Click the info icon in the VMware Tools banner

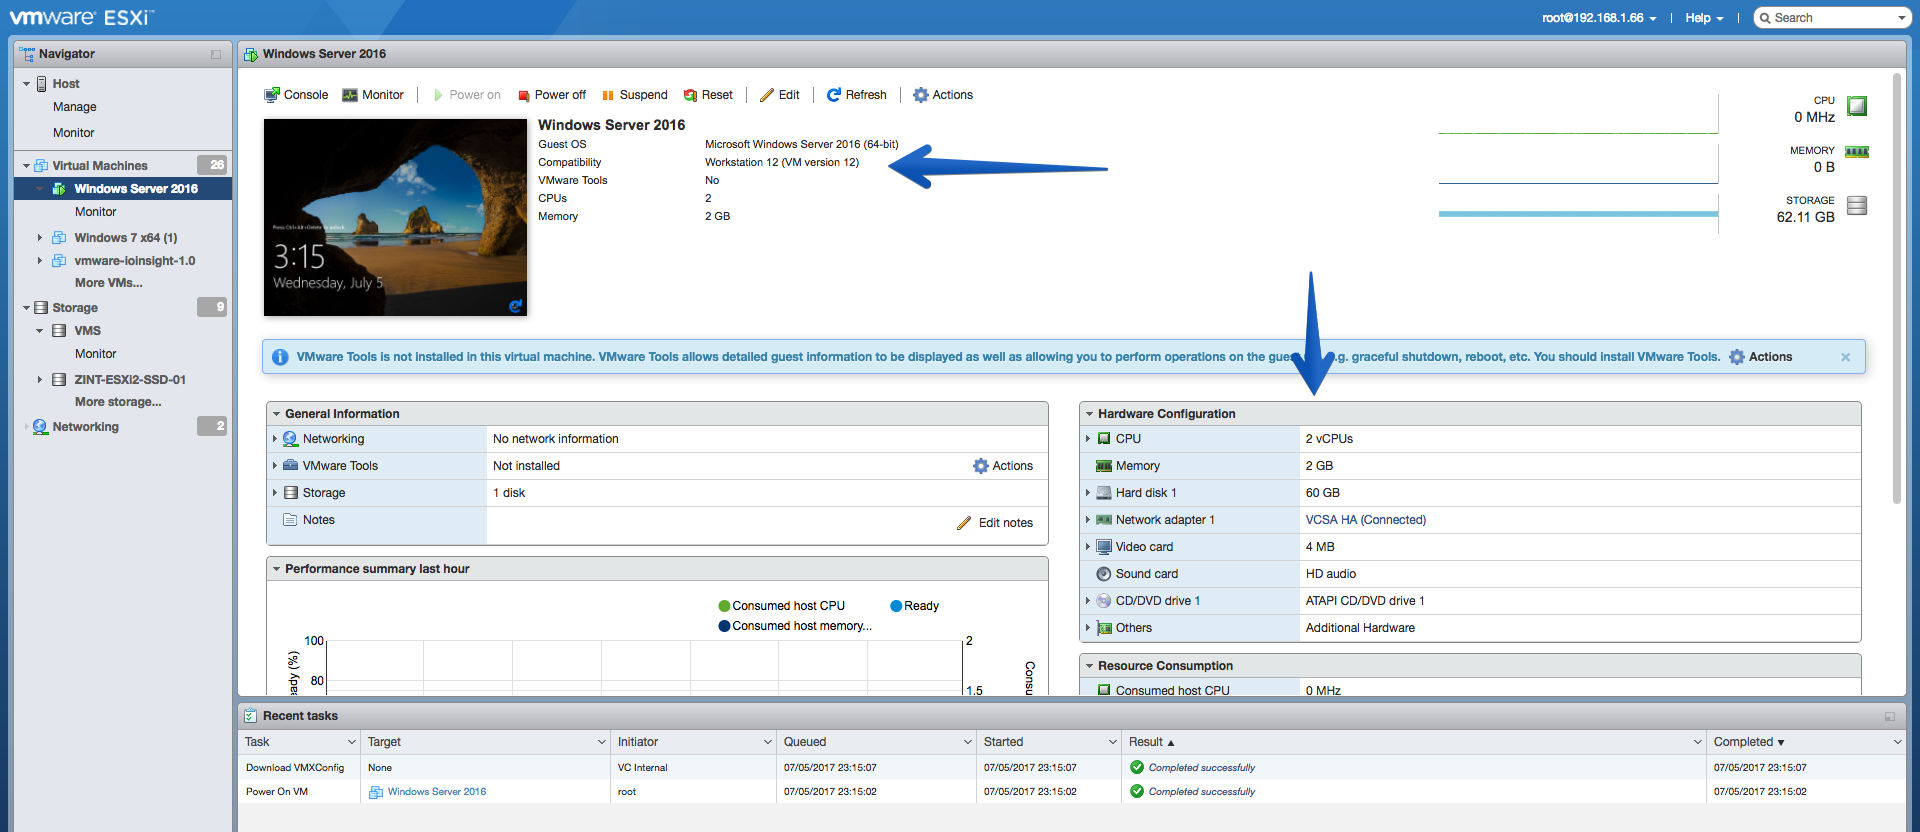pyautogui.click(x=280, y=357)
